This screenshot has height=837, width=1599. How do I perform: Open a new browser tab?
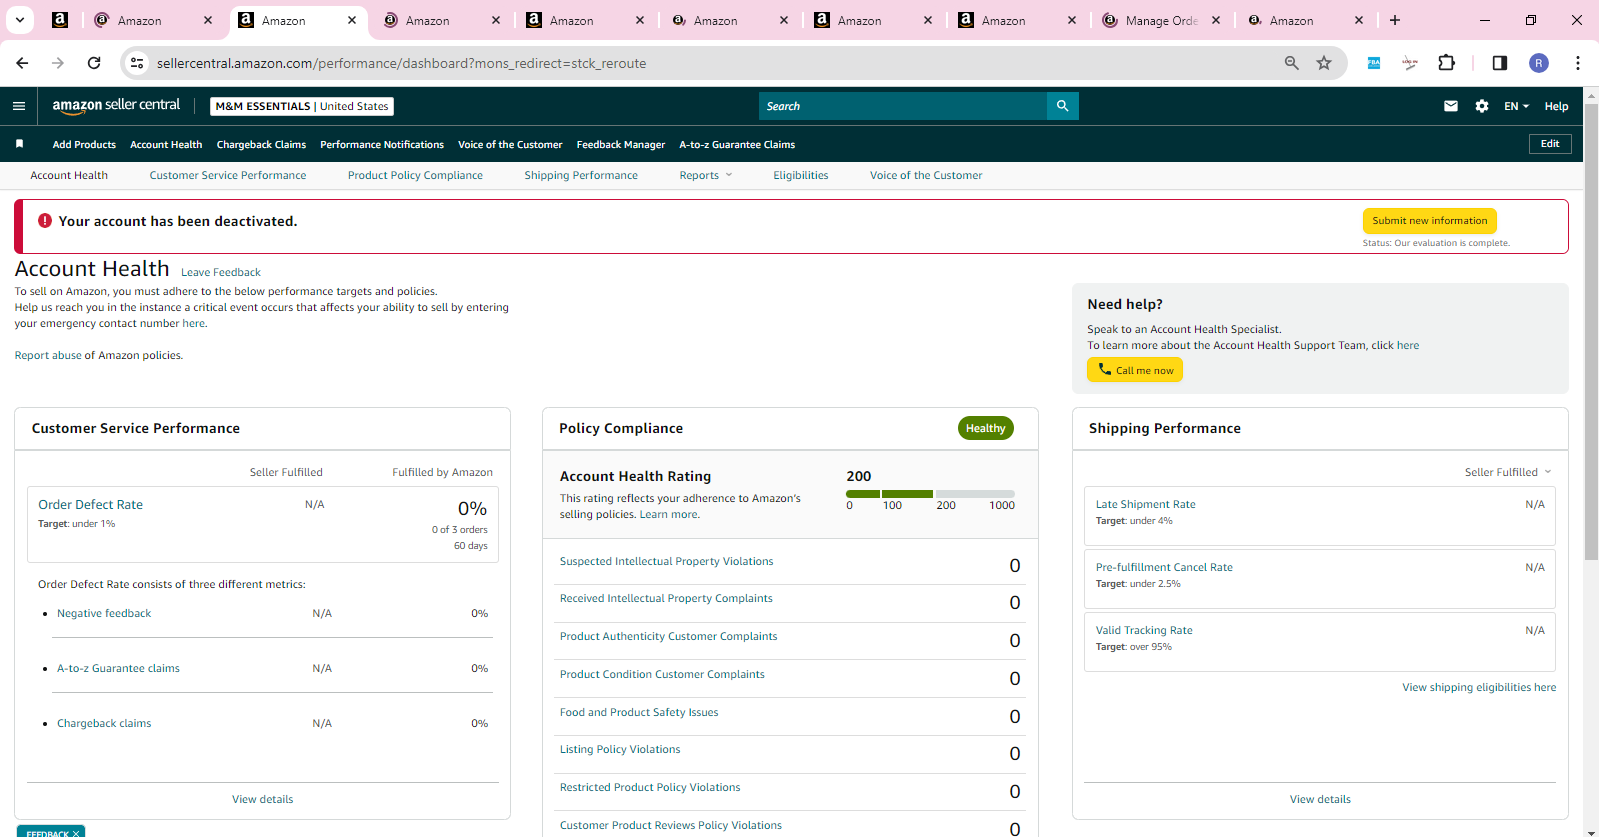pos(1395,20)
